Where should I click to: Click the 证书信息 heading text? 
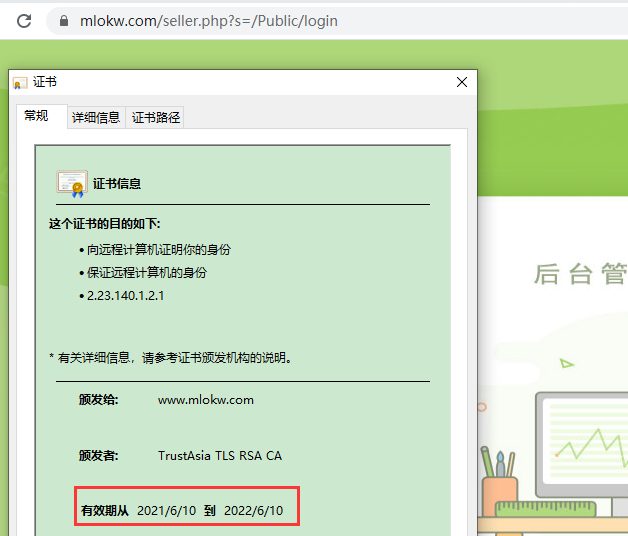click(117, 184)
